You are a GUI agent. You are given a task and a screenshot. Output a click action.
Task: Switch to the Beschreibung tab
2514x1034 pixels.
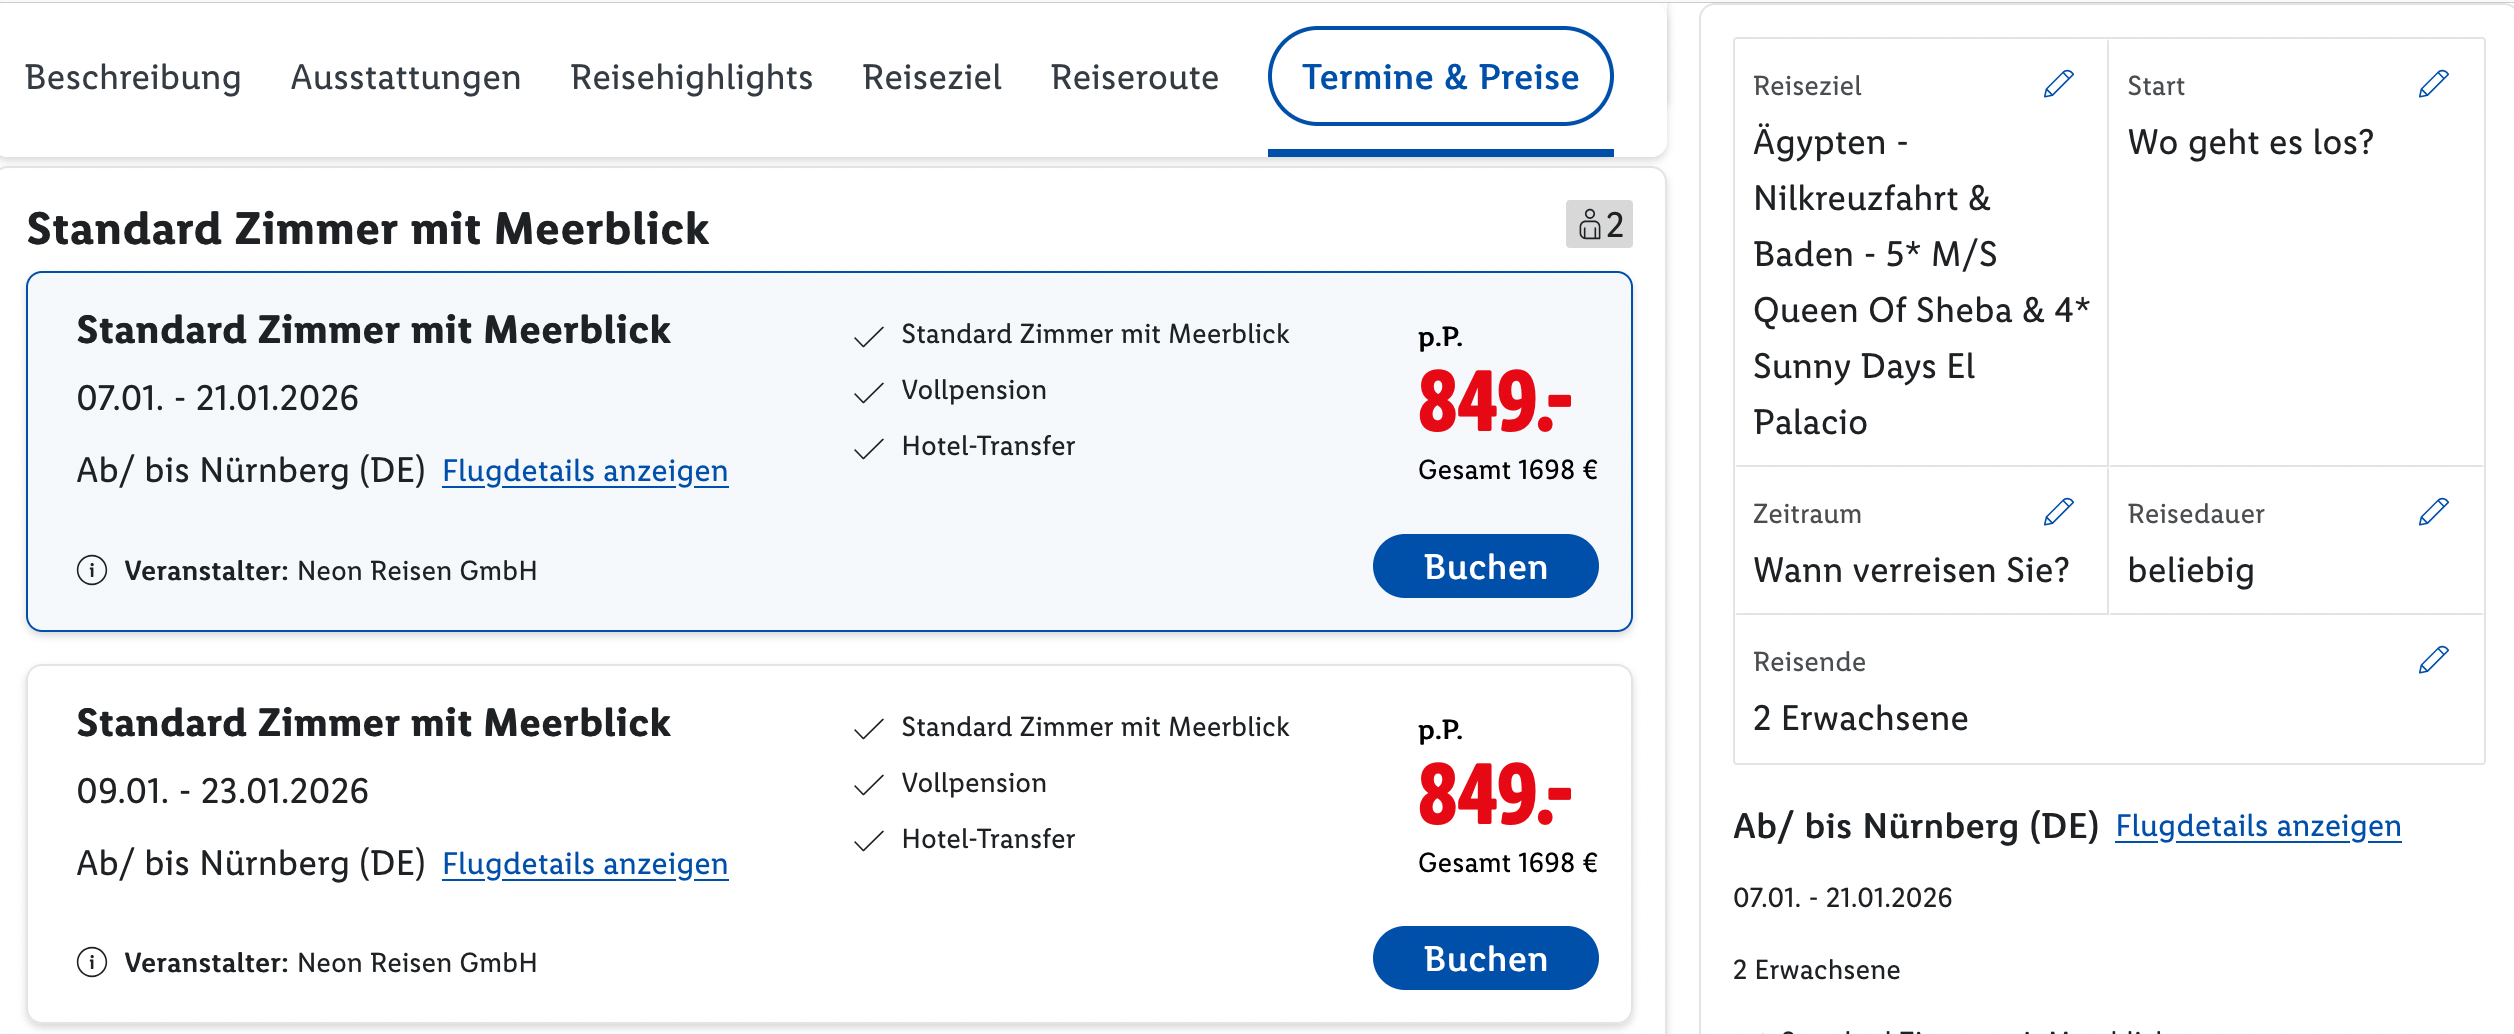[133, 77]
